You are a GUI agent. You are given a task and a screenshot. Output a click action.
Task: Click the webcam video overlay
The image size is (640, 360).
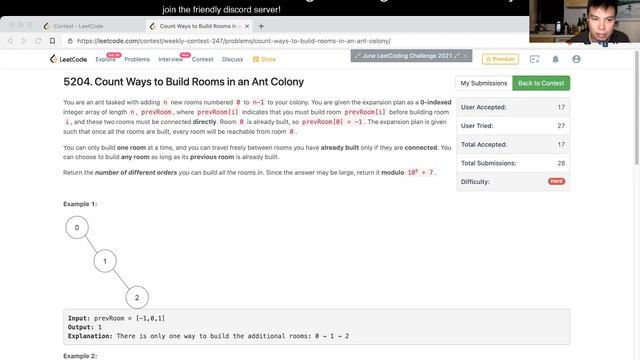coord(584,21)
